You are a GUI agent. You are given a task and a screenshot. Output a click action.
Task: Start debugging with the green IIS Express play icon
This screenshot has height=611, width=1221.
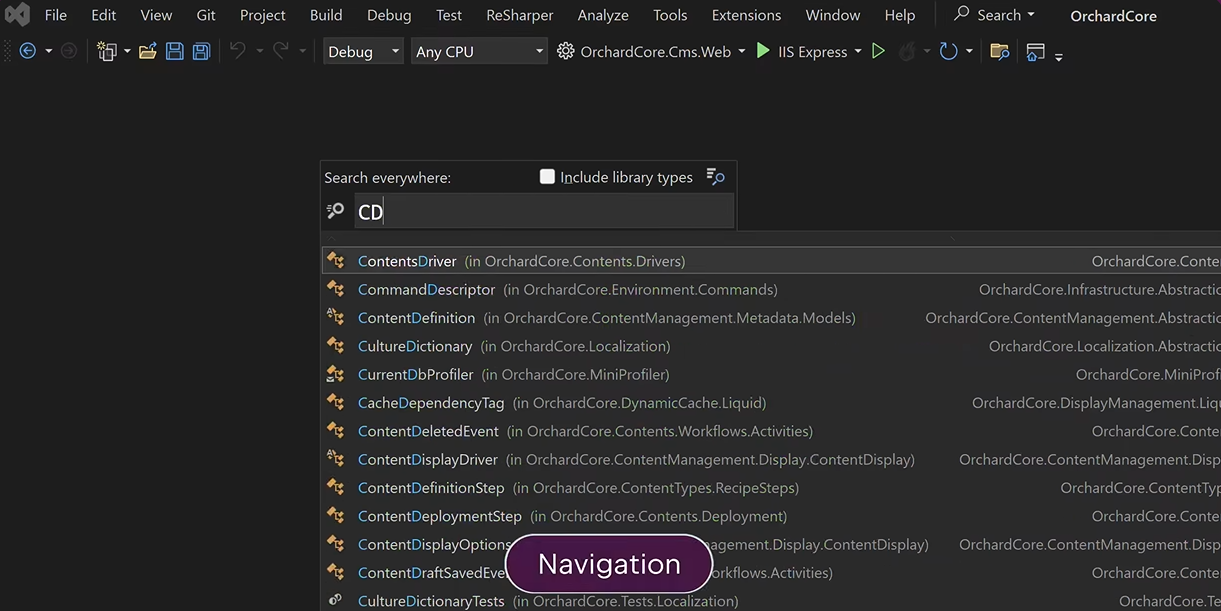(x=763, y=51)
